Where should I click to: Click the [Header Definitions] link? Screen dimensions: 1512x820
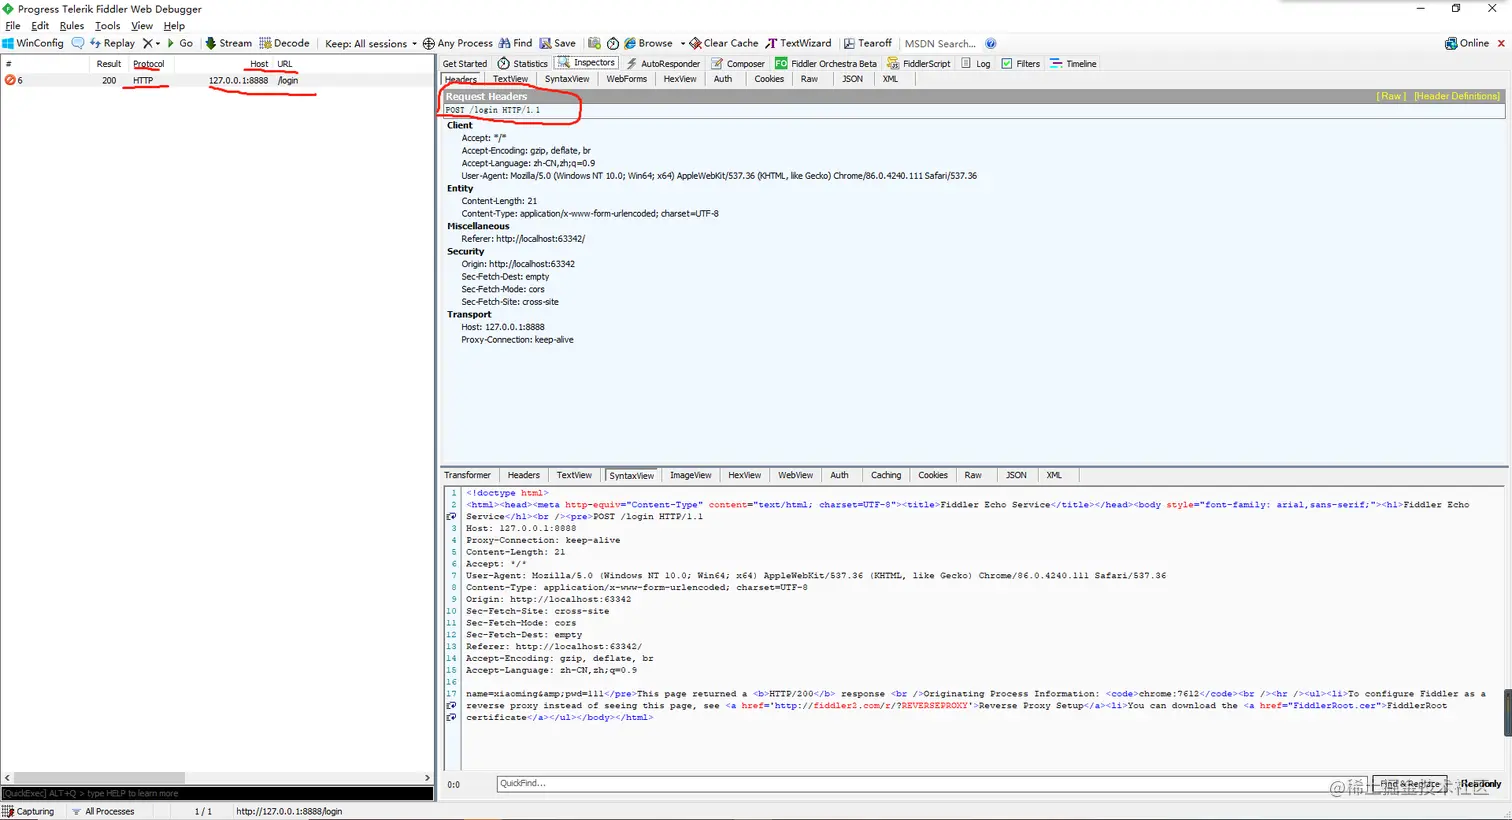[x=1457, y=96]
